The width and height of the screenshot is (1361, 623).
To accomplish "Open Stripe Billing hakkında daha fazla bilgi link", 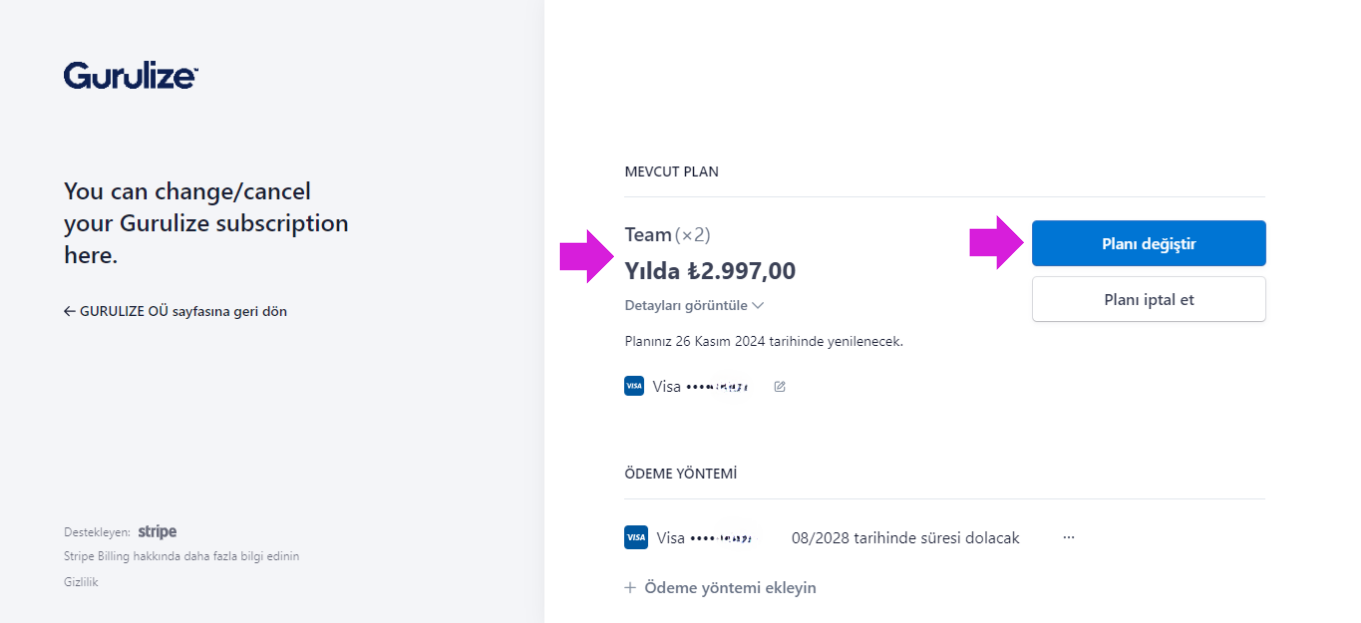I will (181, 556).
